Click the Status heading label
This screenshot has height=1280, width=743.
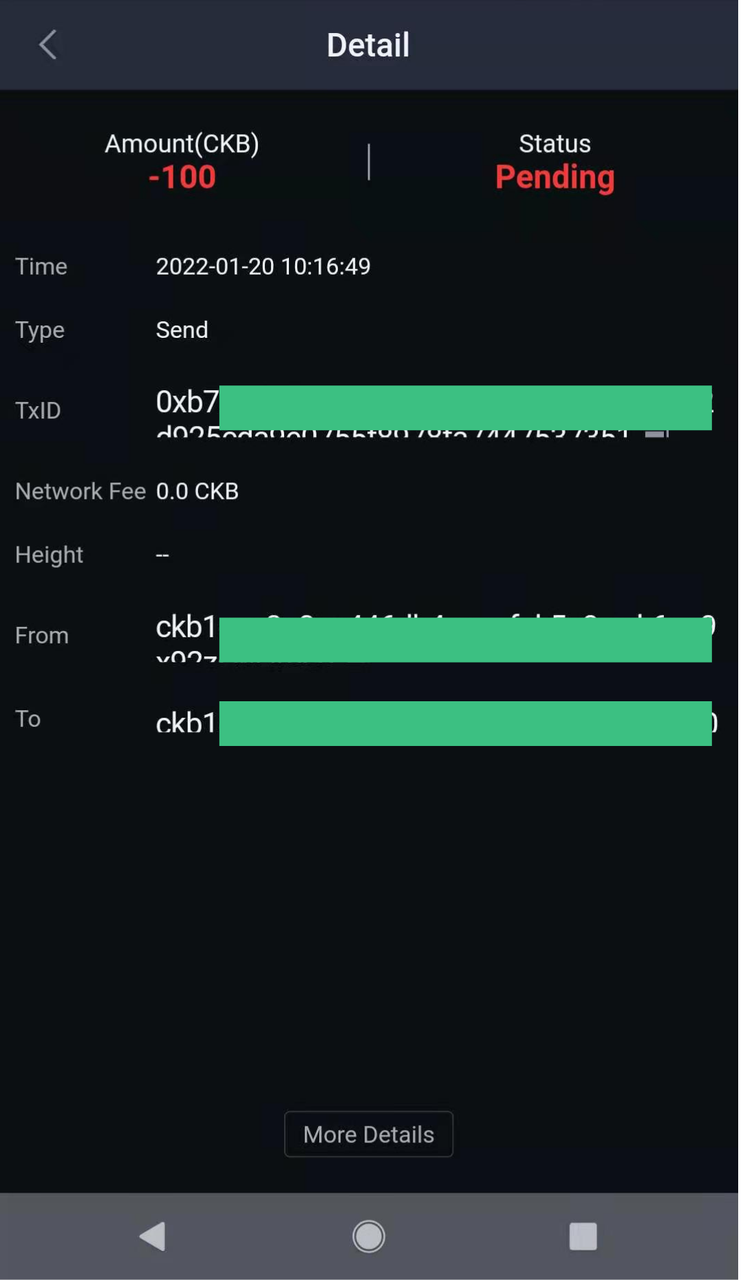[554, 144]
